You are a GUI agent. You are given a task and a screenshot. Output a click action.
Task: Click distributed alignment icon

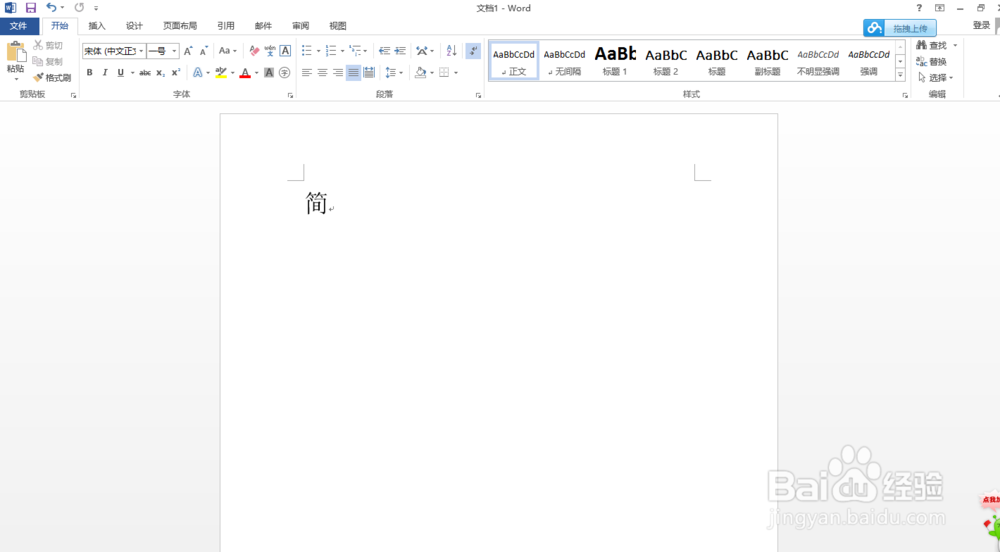click(x=369, y=73)
